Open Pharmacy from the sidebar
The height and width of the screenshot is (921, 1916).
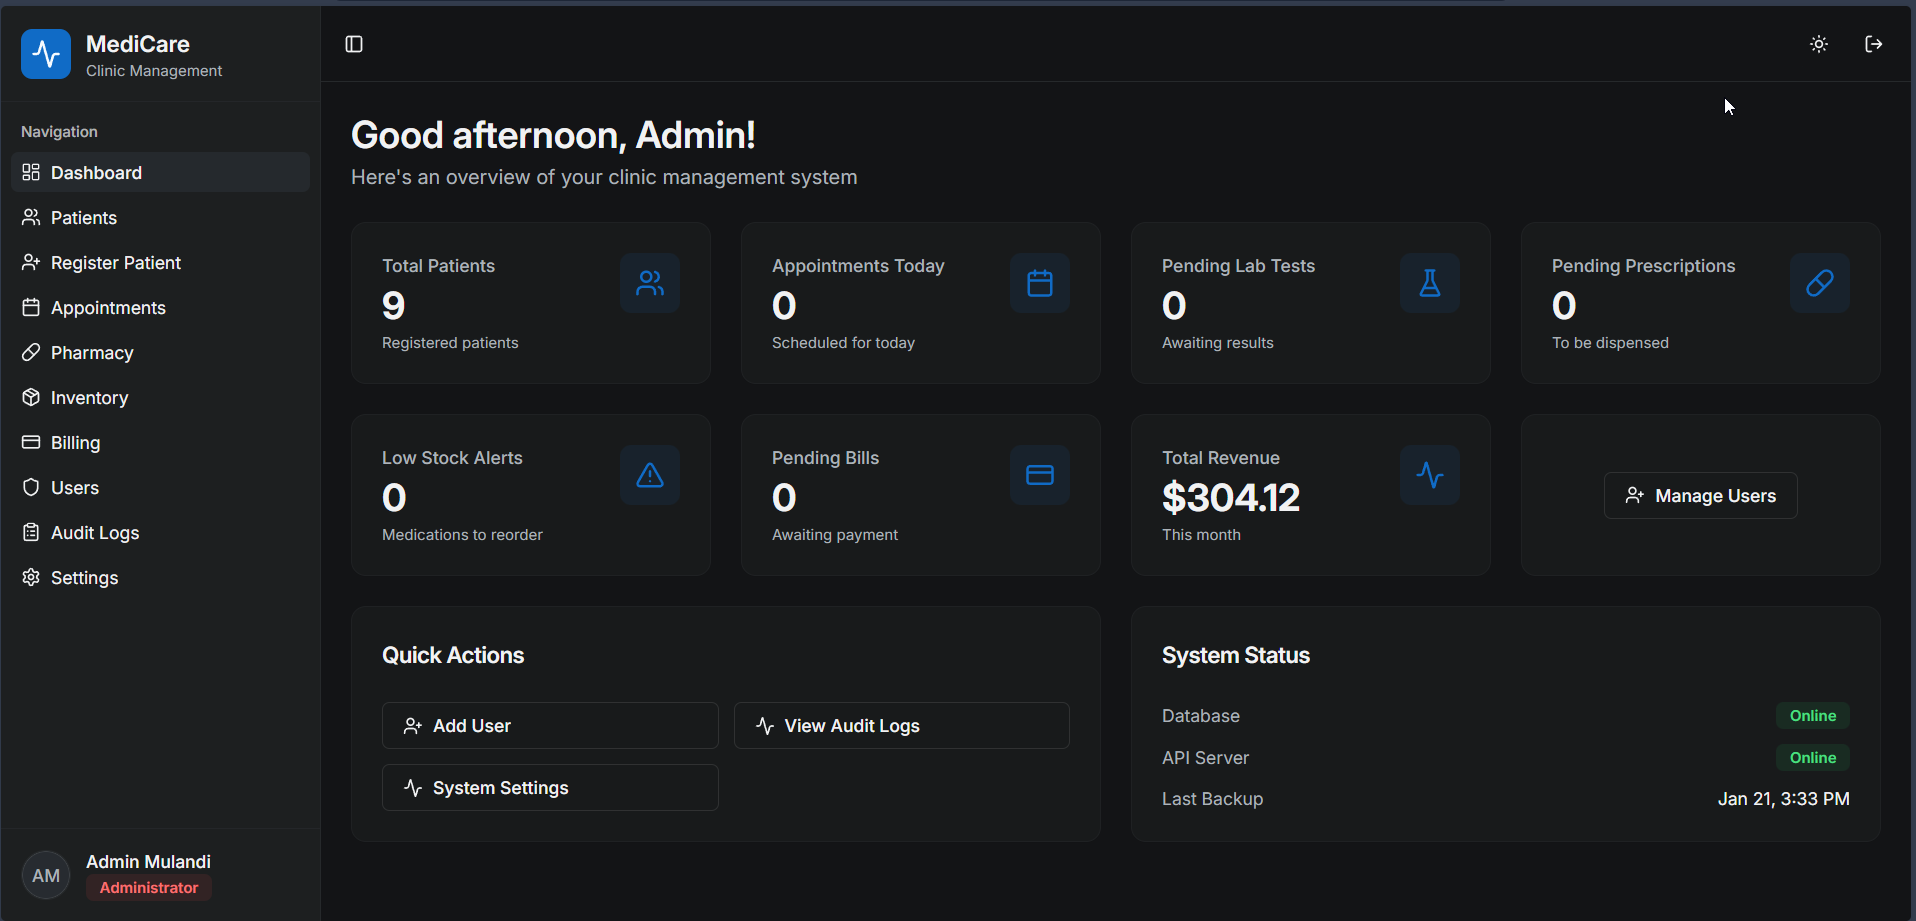(92, 353)
